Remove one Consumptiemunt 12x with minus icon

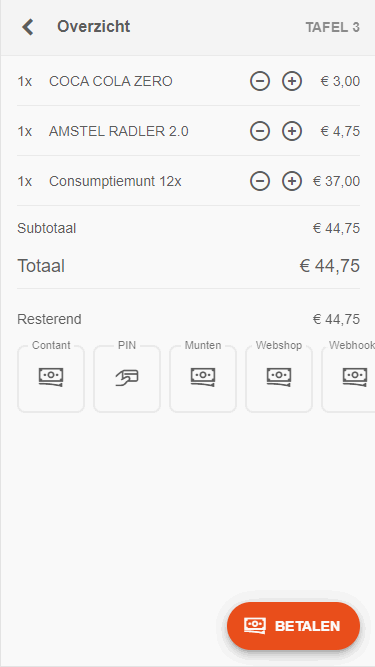click(x=260, y=182)
